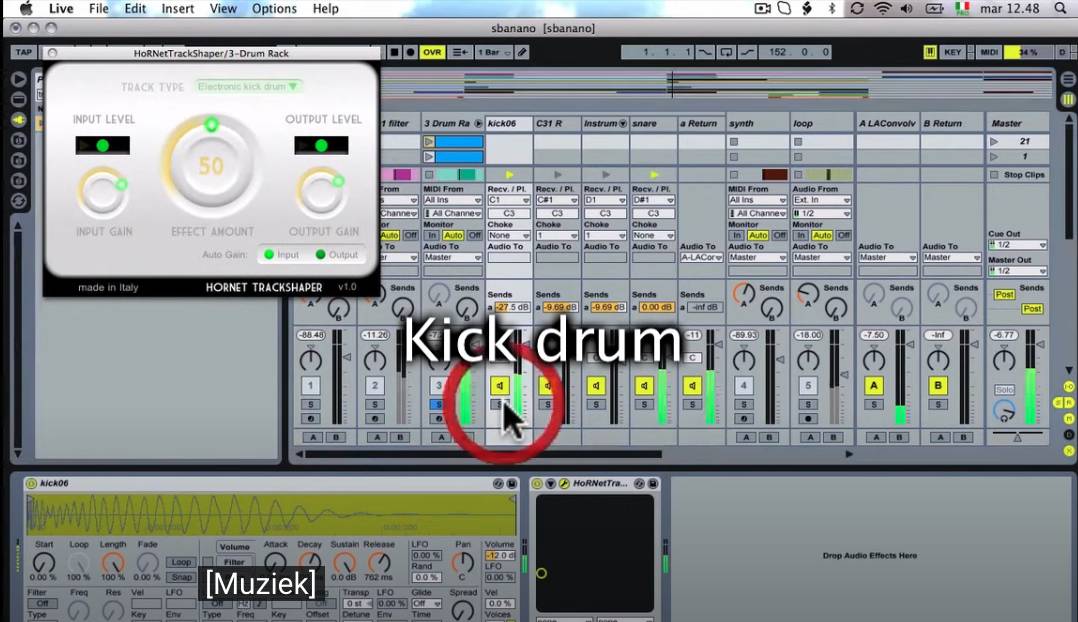
Task: Click the draw mode pencil icon
Action: [x=522, y=52]
